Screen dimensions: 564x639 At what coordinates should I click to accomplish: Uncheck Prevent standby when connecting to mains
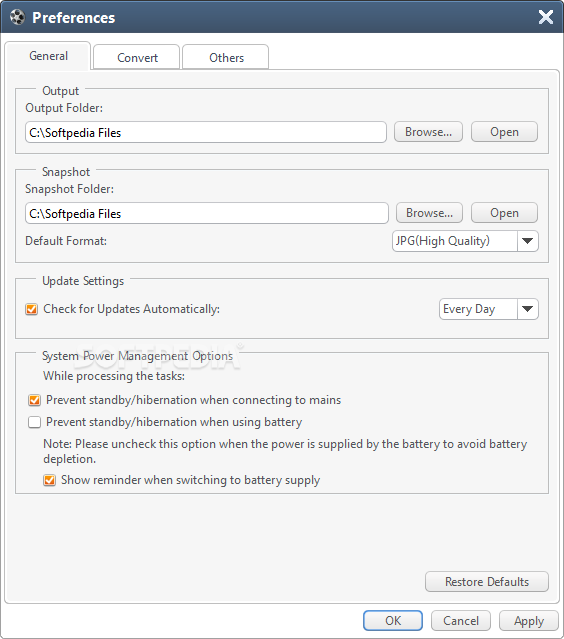34,400
